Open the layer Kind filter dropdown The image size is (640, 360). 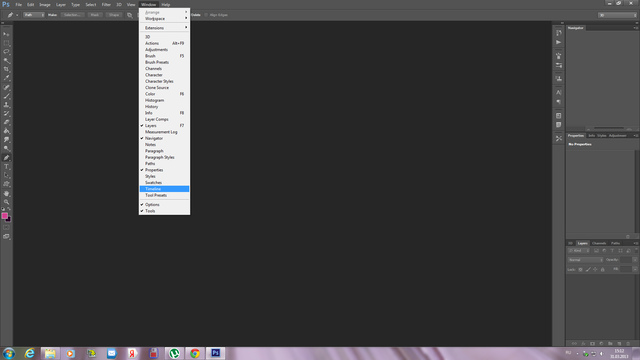tap(579, 251)
